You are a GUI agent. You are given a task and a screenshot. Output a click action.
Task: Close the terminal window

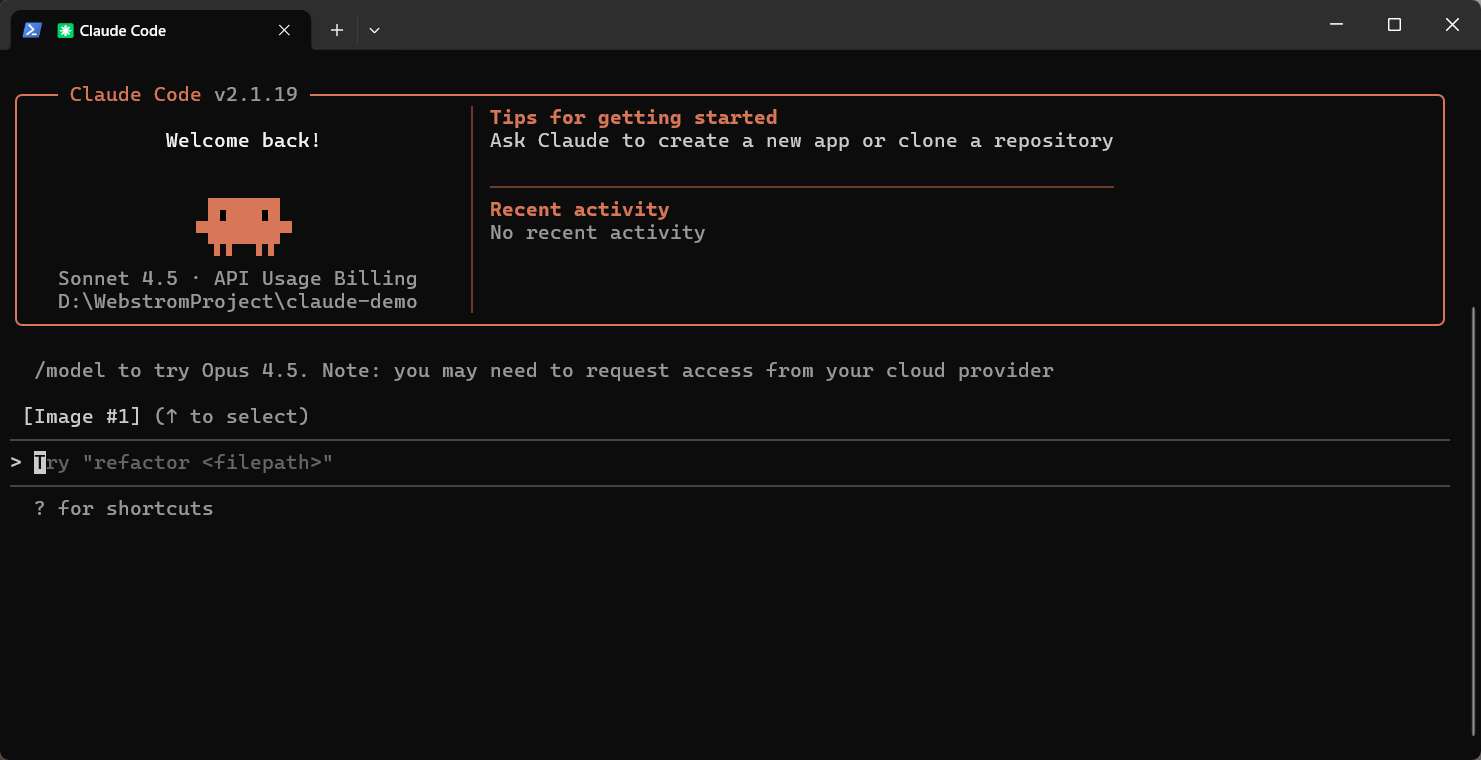pos(1452,25)
